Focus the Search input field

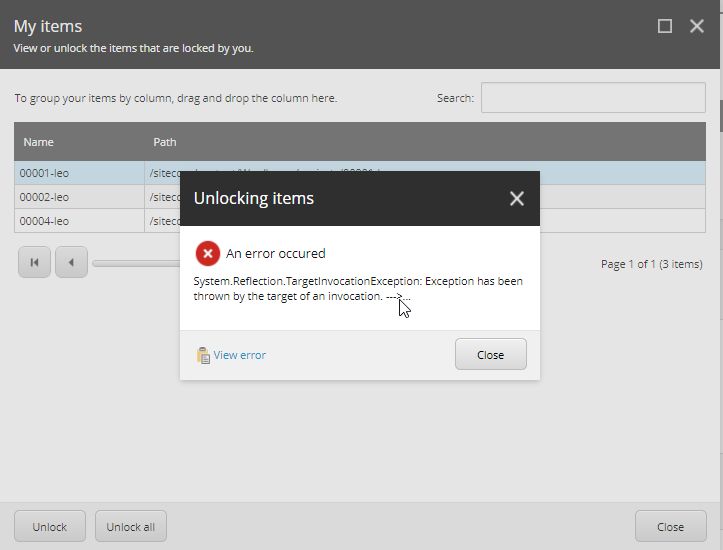point(593,98)
